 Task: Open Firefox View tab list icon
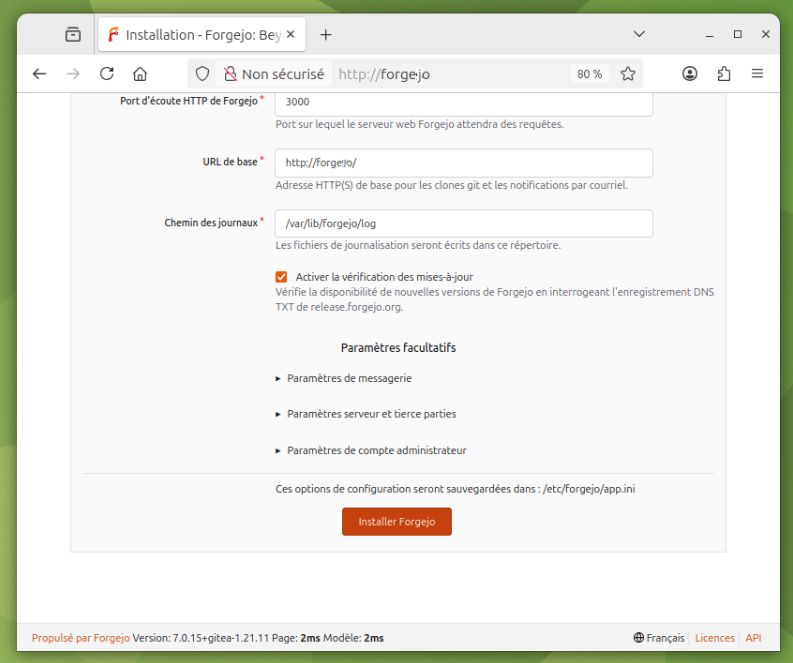pos(73,34)
